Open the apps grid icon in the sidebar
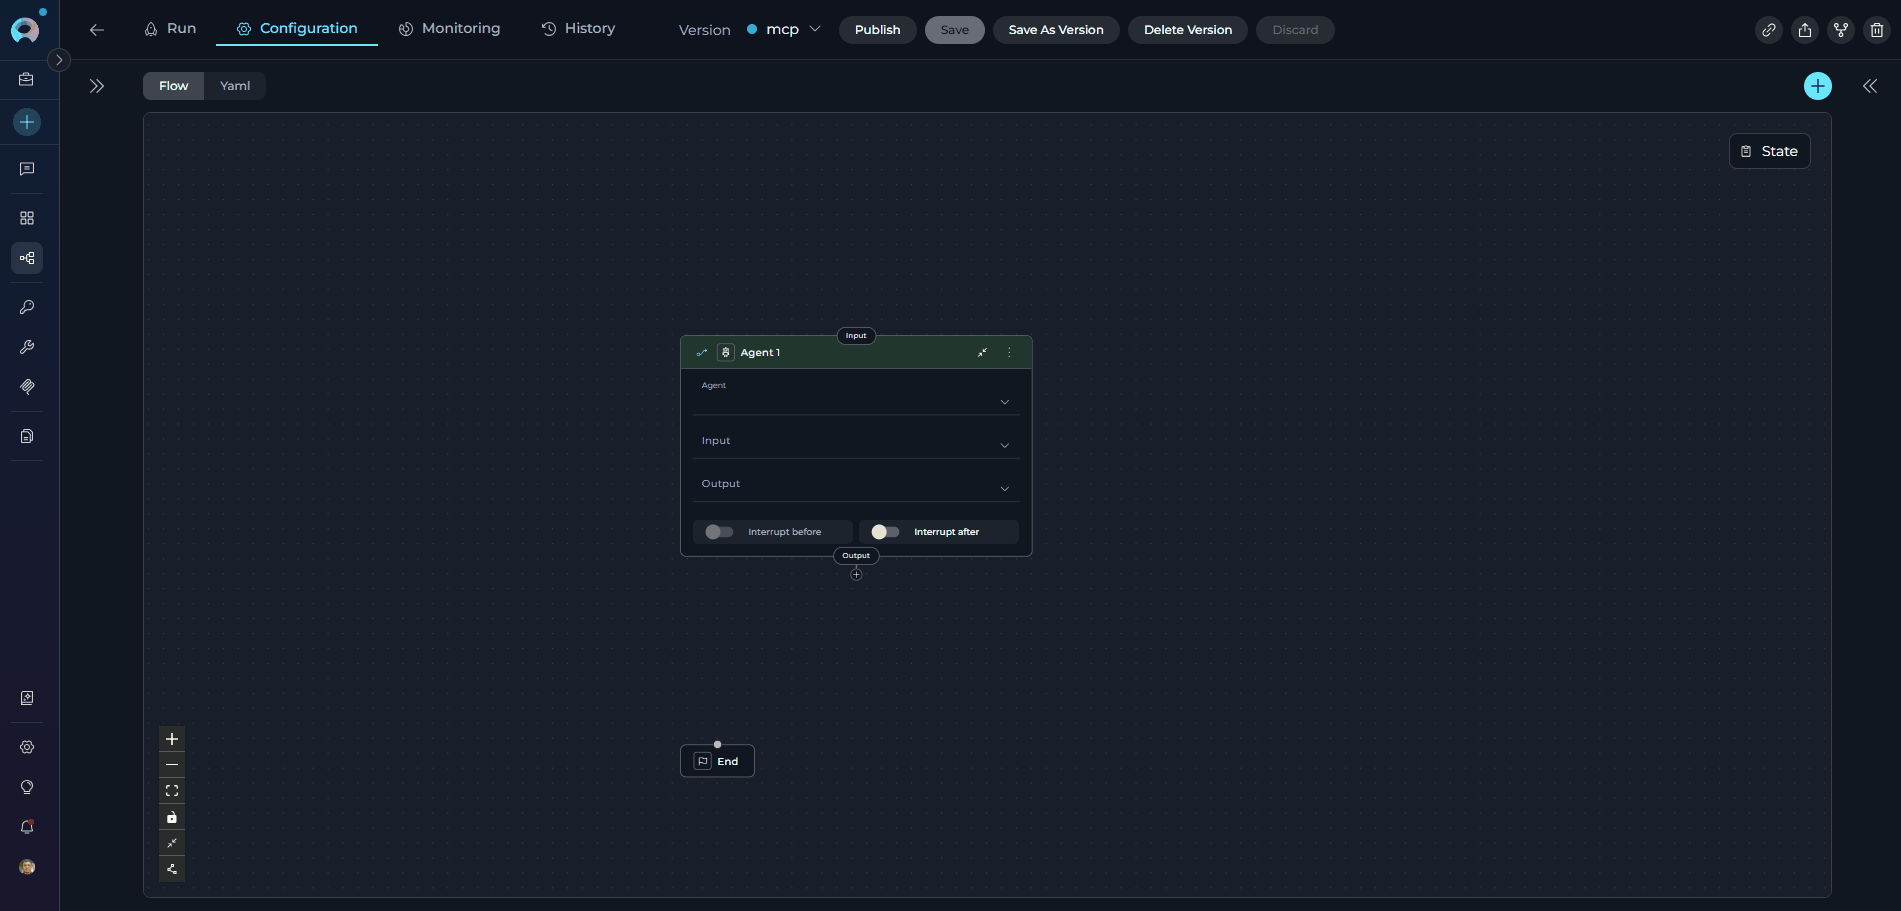This screenshot has width=1901, height=911. pos(27,217)
